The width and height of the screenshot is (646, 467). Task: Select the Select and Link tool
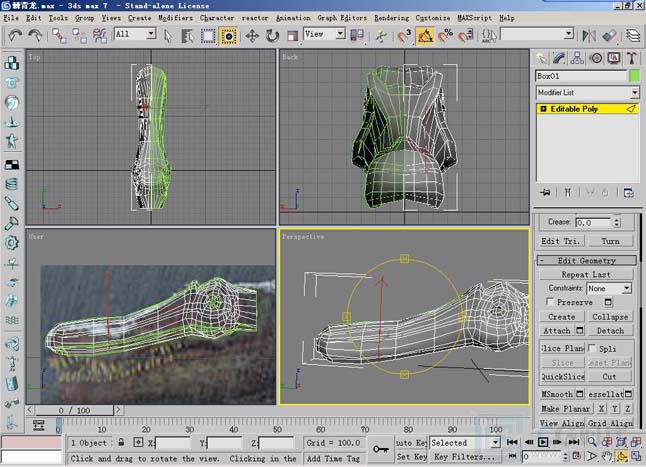pyautogui.click(x=59, y=36)
